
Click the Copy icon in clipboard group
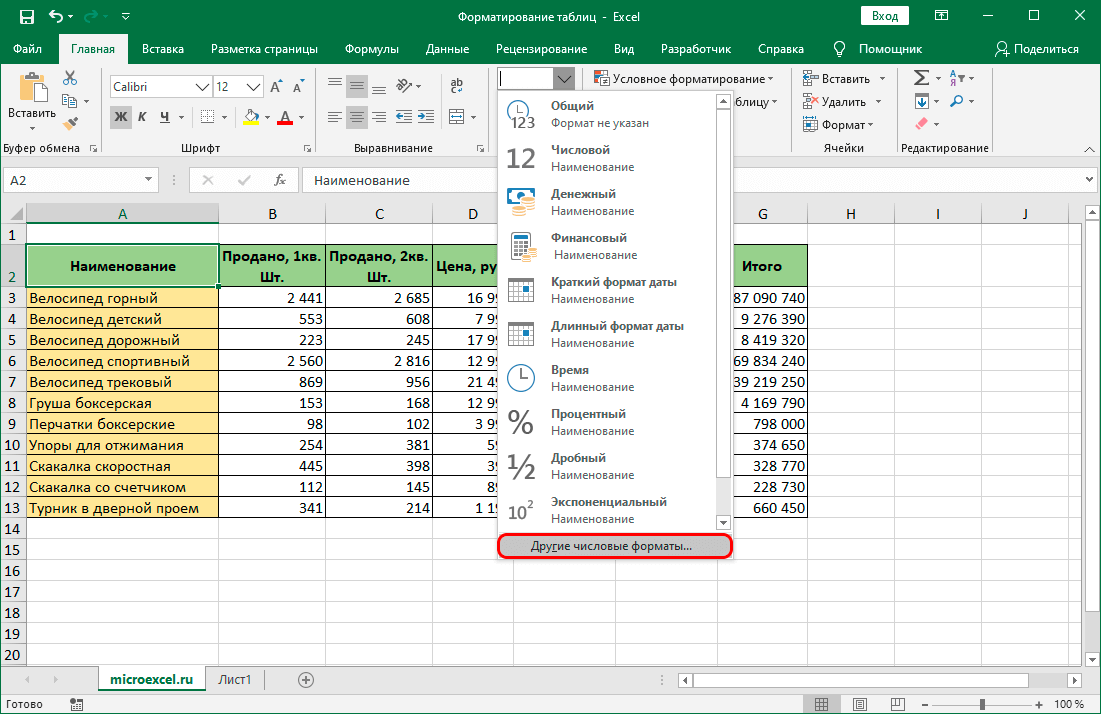pos(70,101)
